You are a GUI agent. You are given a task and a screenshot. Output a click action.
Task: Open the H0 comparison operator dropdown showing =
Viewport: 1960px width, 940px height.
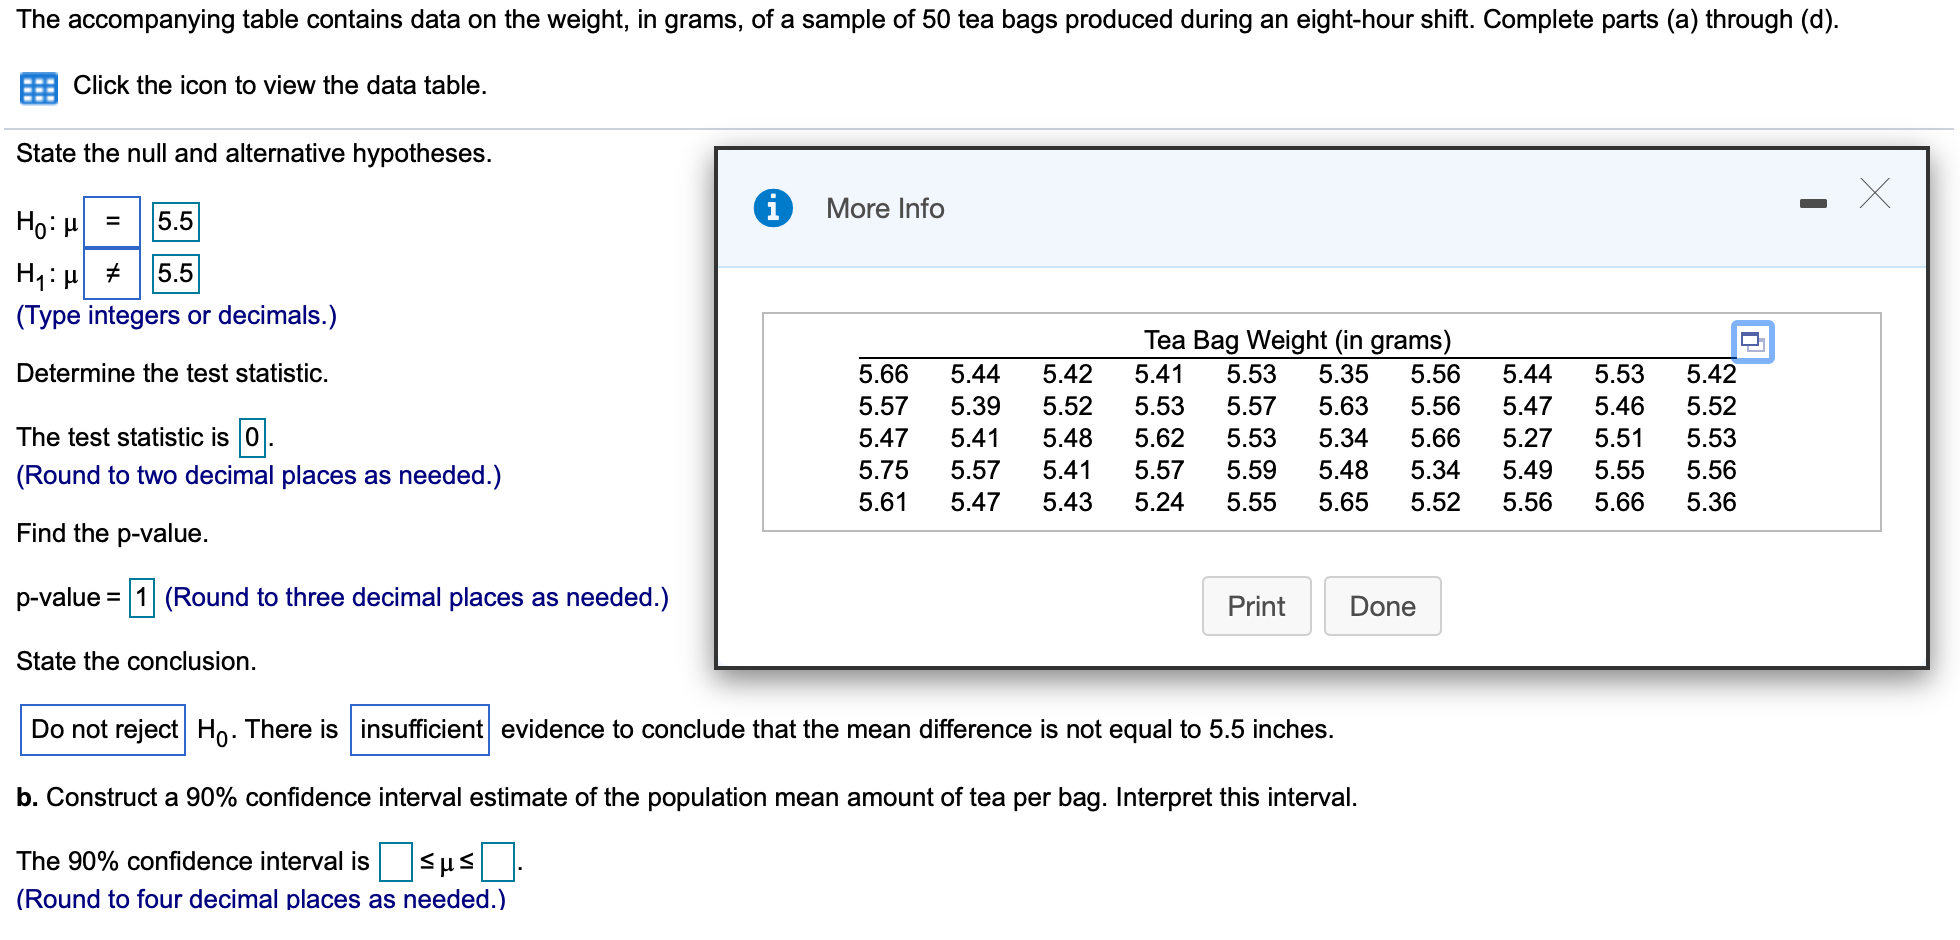tap(112, 221)
